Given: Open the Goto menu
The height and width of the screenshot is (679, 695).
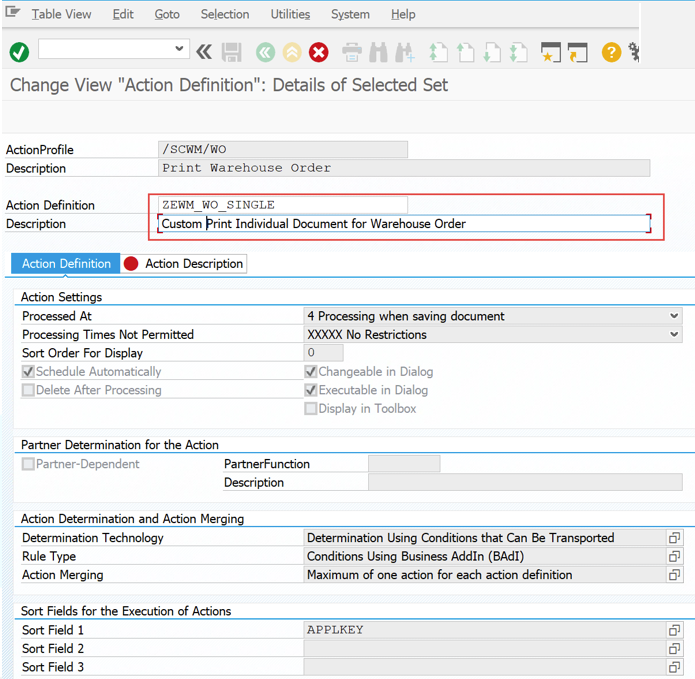Looking at the screenshot, I should [x=167, y=14].
